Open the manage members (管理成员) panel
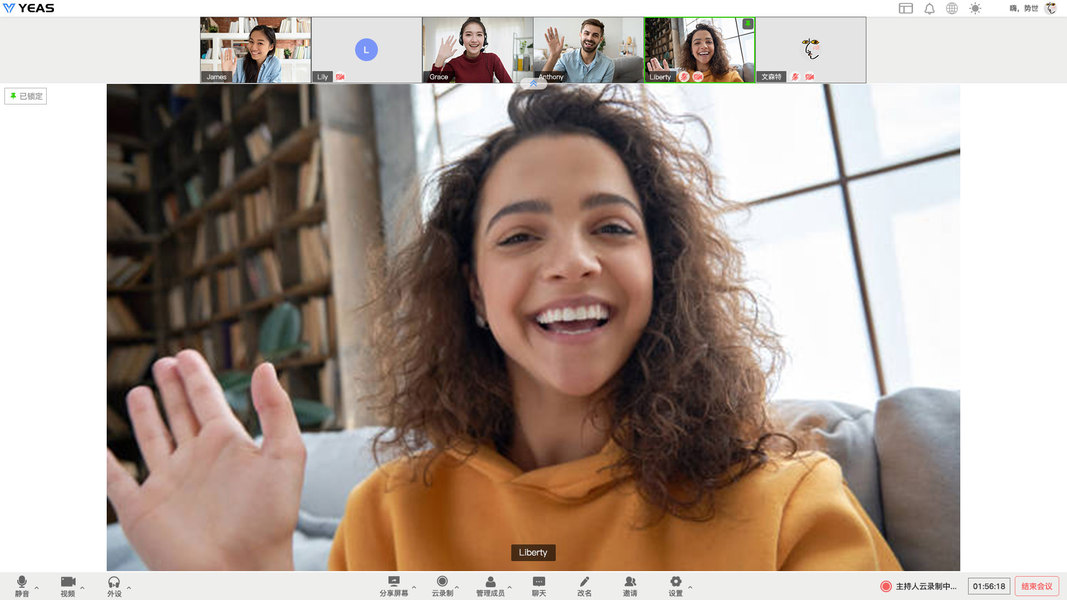 click(491, 586)
